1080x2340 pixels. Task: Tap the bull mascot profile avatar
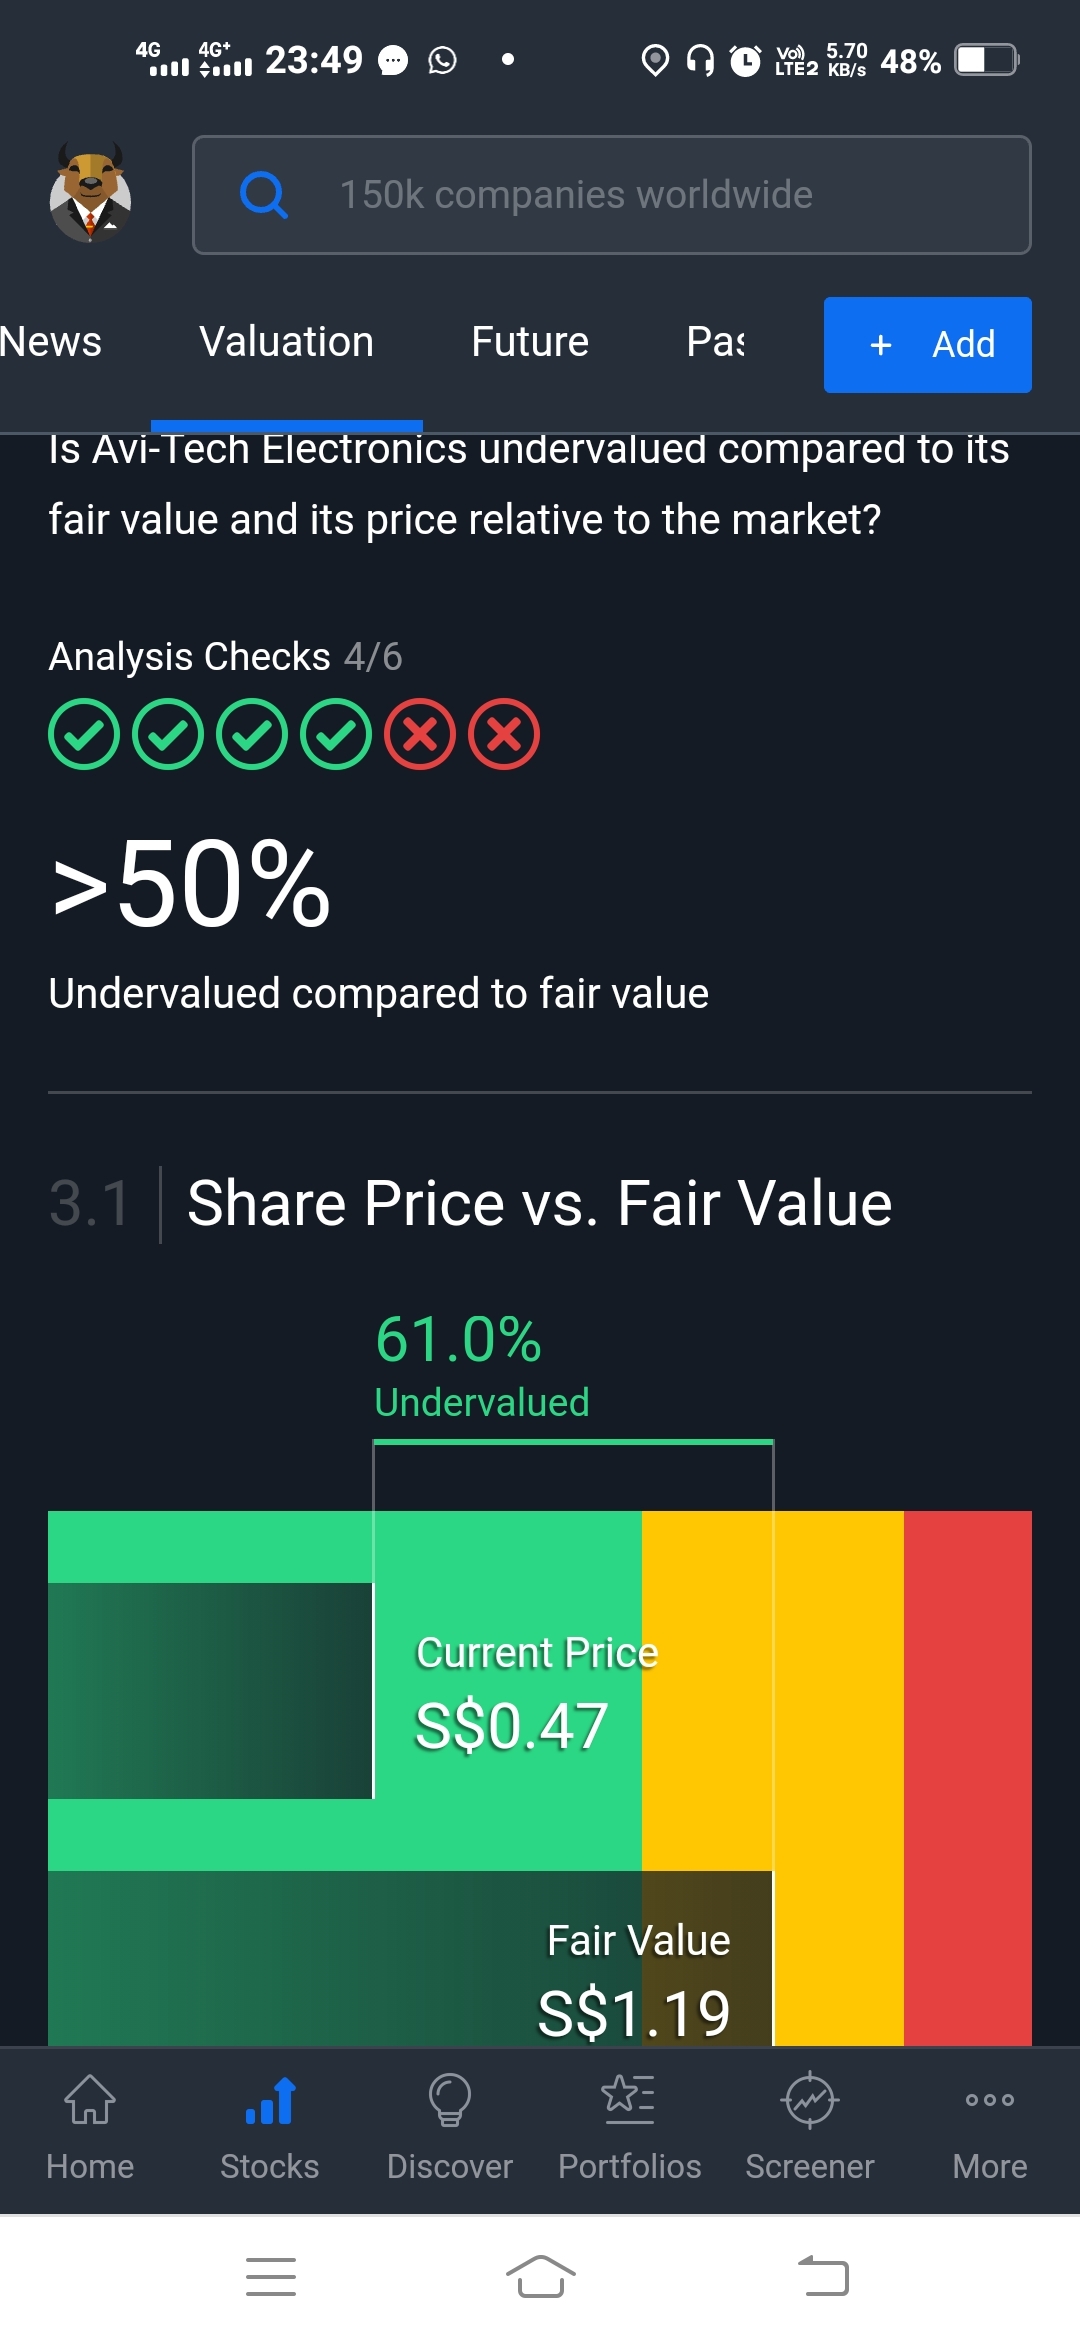(90, 194)
